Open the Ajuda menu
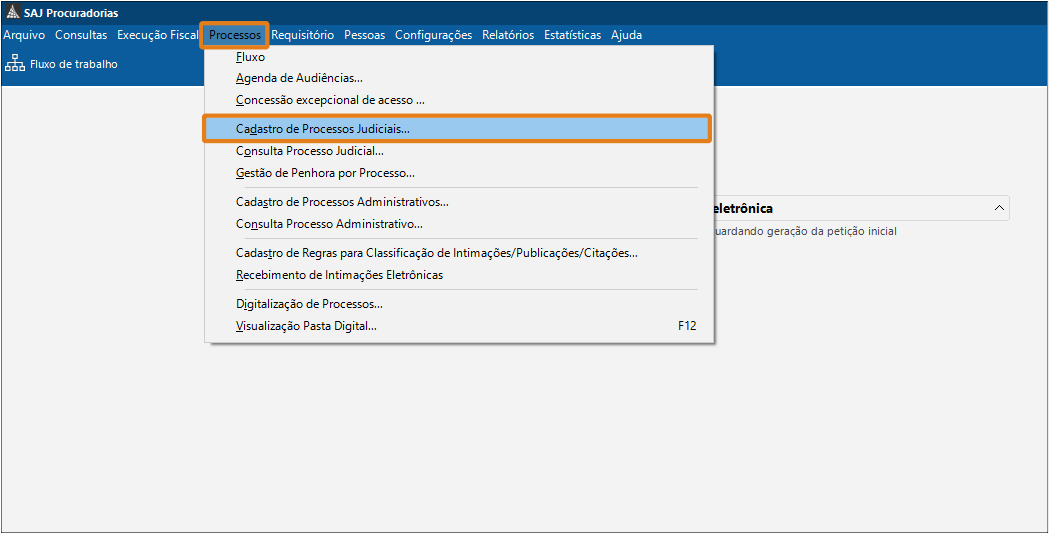 tap(626, 35)
